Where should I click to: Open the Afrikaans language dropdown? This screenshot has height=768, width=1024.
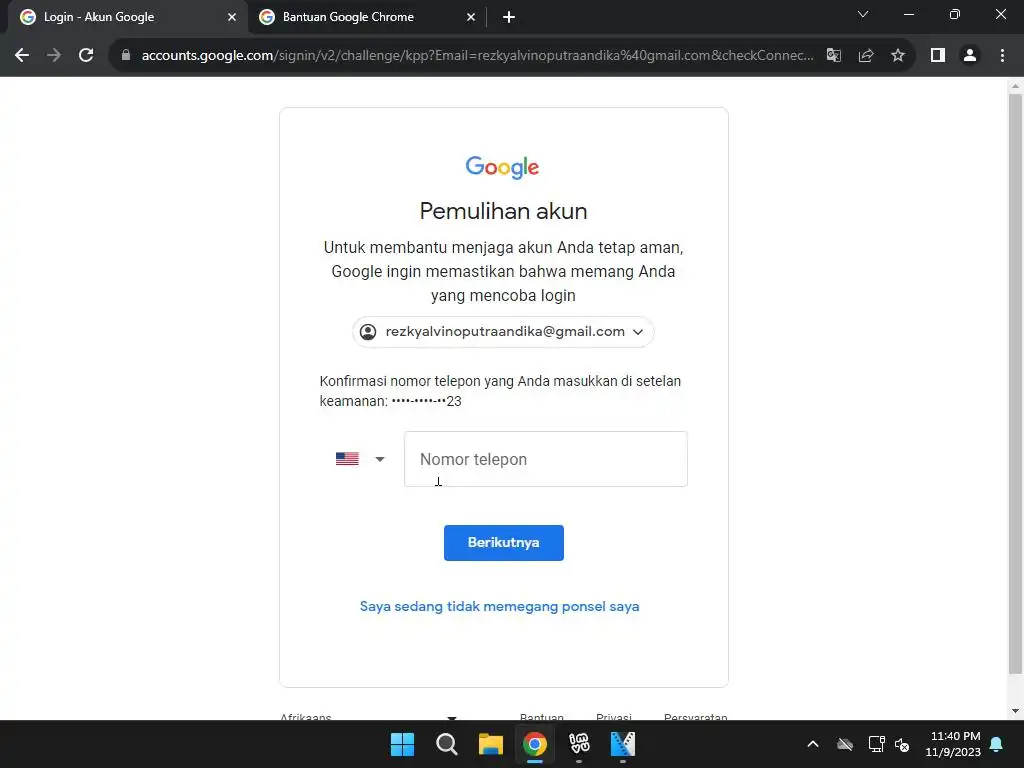(369, 716)
